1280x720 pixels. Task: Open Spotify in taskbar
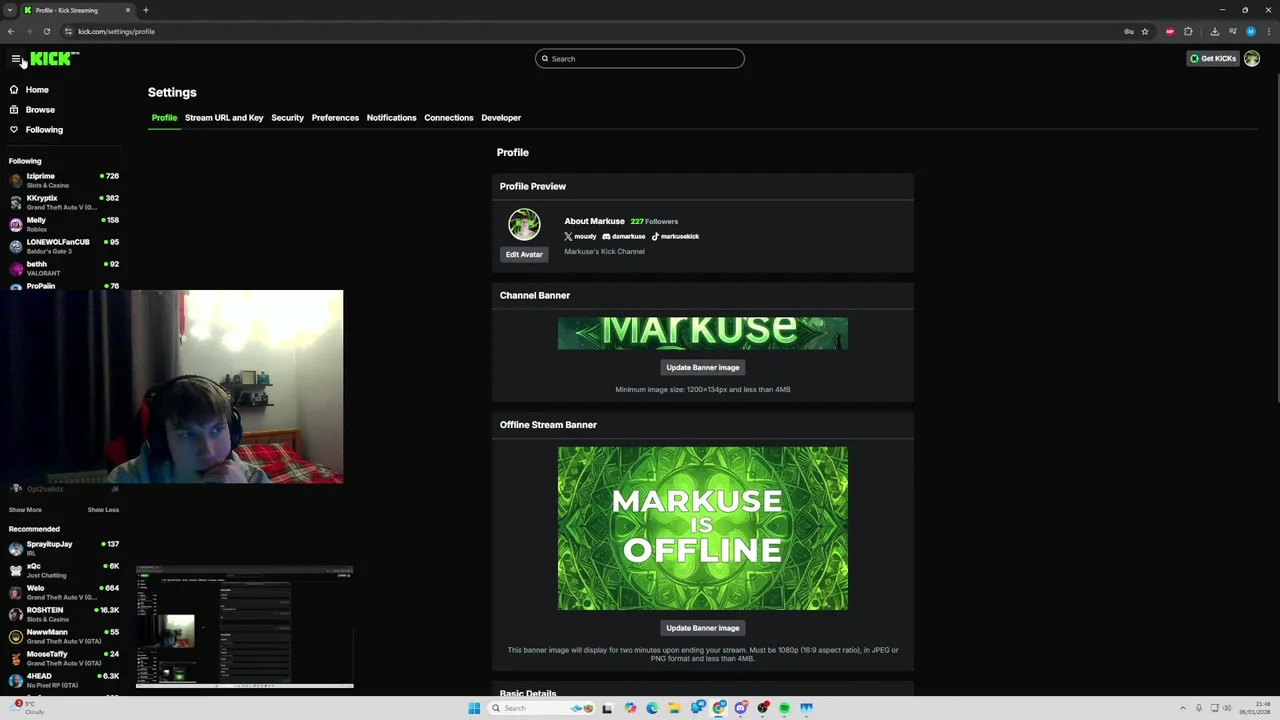click(784, 708)
